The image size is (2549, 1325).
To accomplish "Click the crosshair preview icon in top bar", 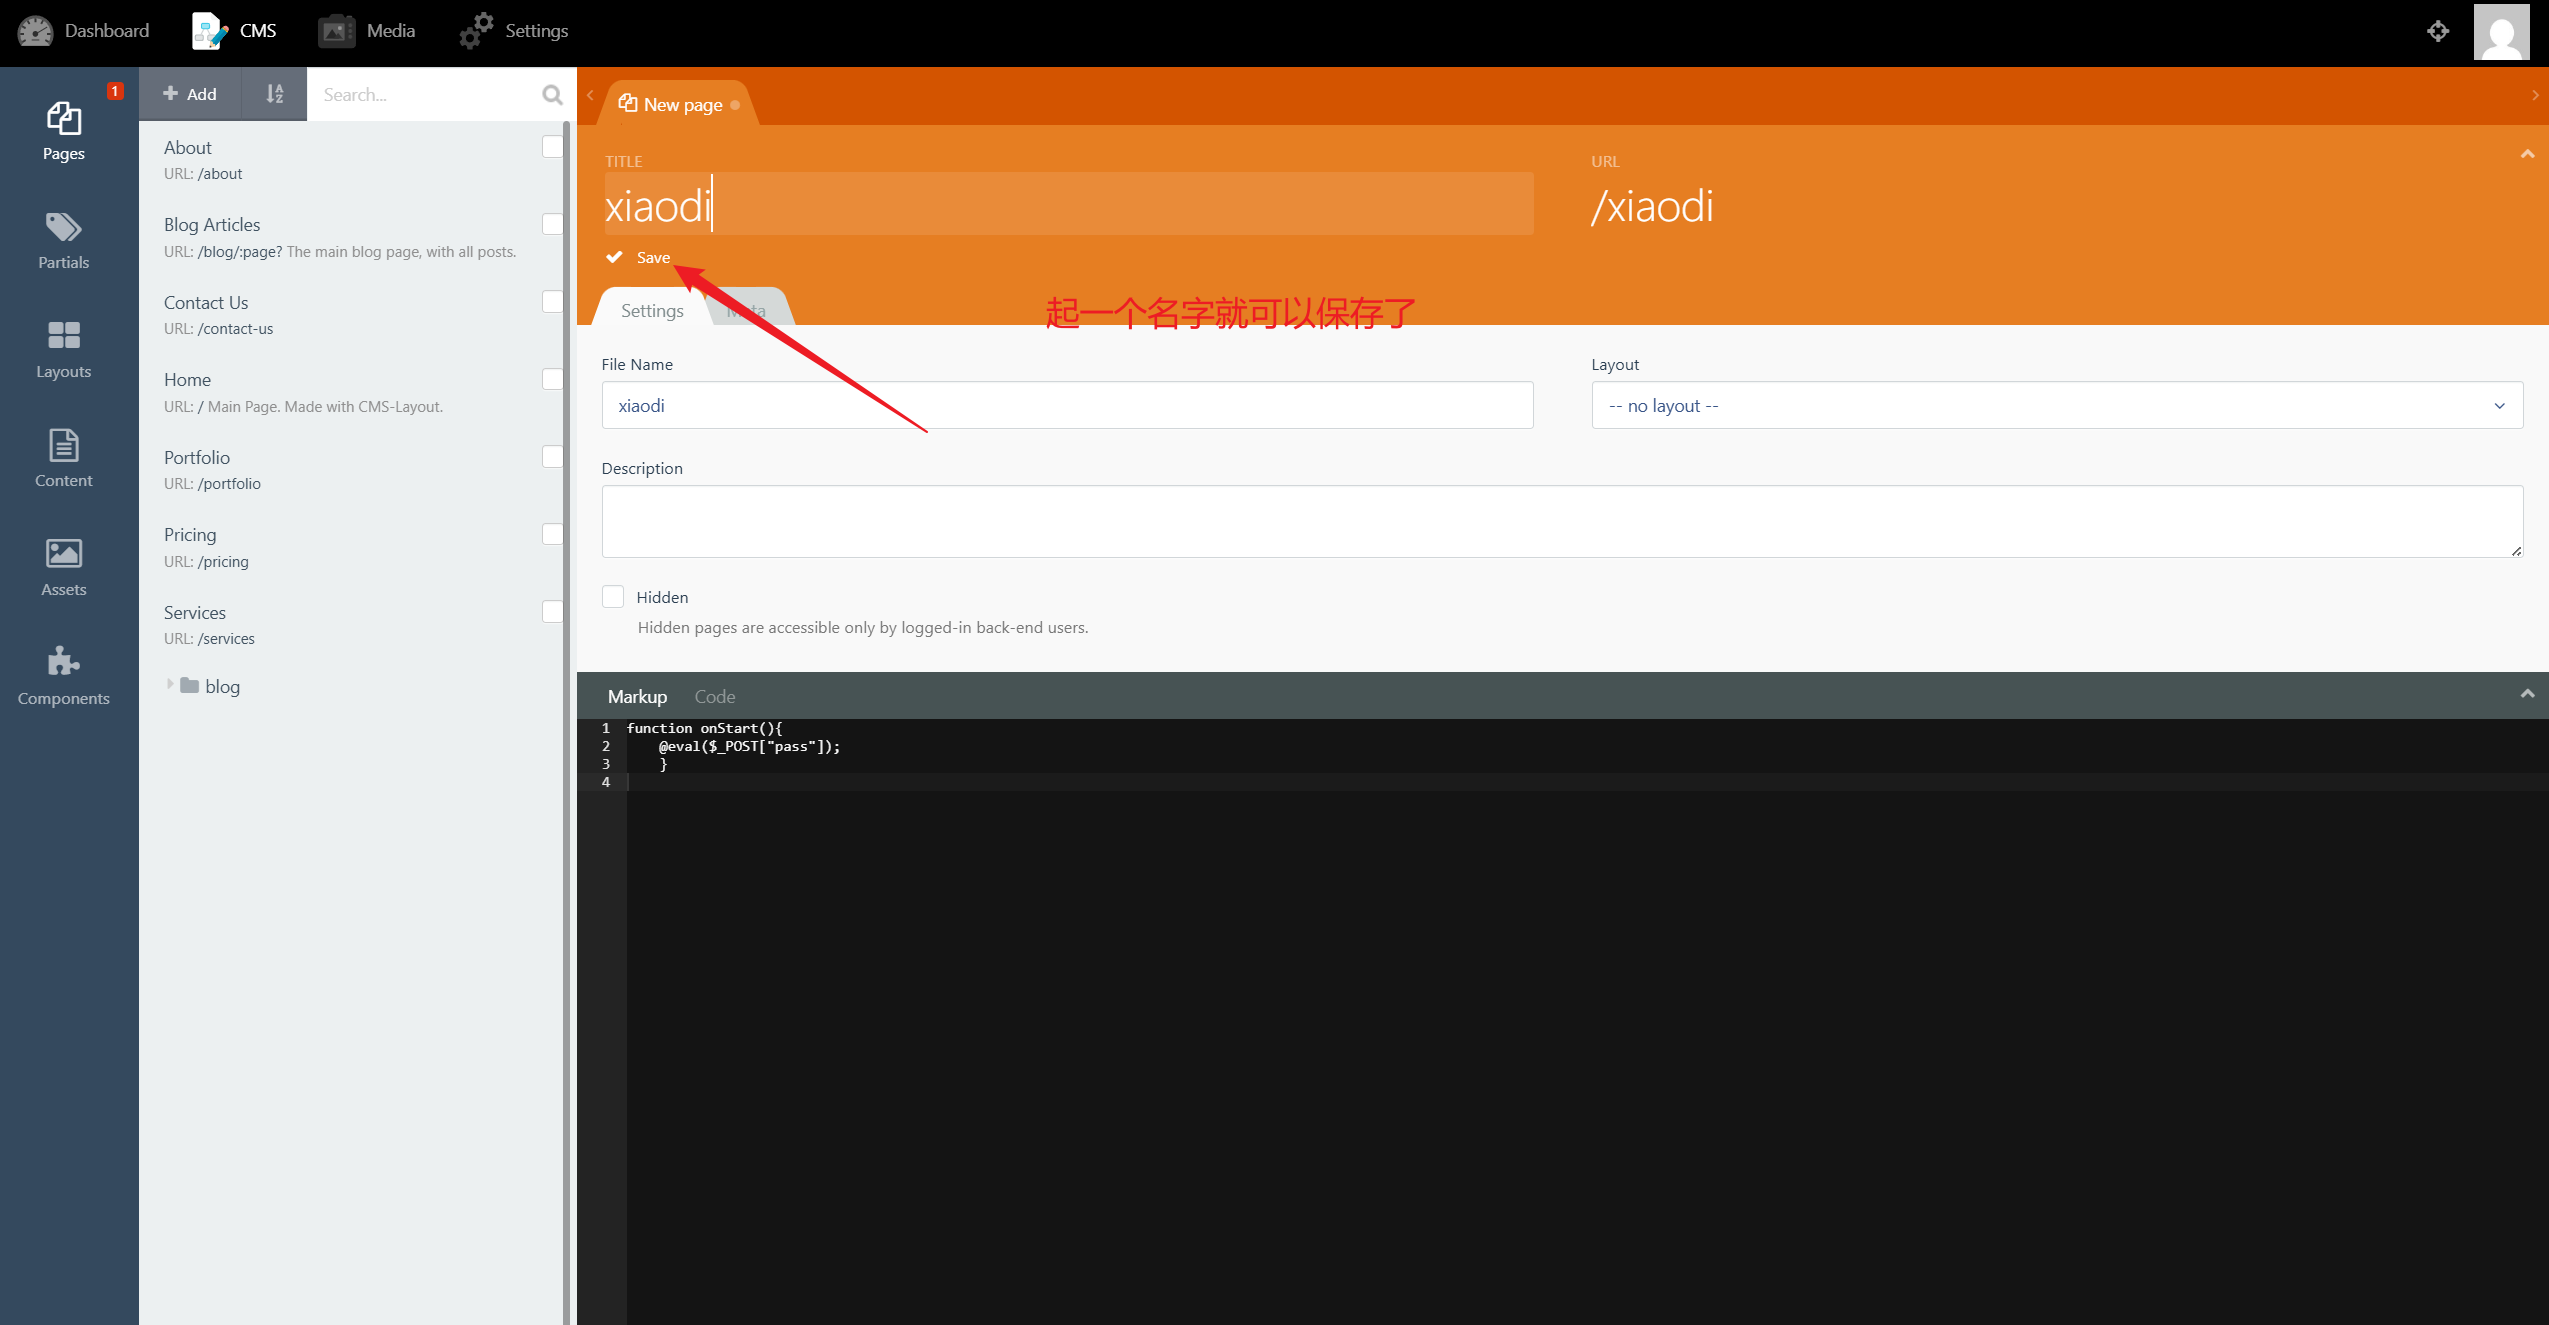I will 2437,31.
